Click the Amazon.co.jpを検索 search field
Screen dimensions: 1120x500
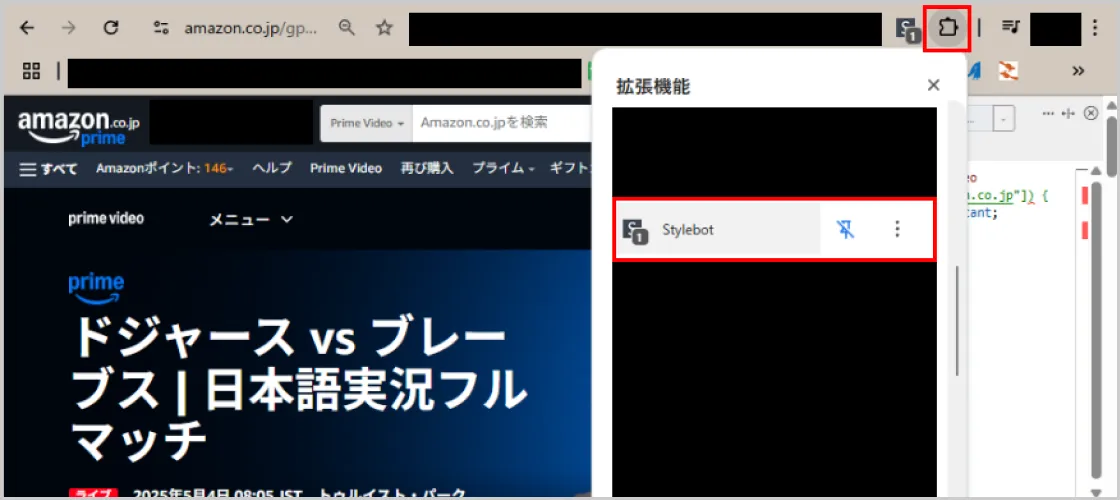coord(503,124)
